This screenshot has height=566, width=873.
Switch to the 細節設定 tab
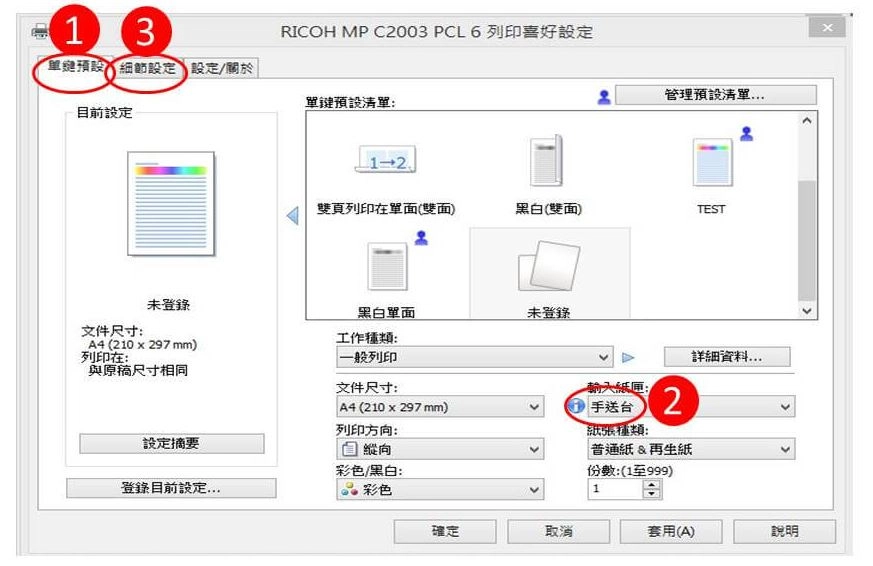pos(148,68)
